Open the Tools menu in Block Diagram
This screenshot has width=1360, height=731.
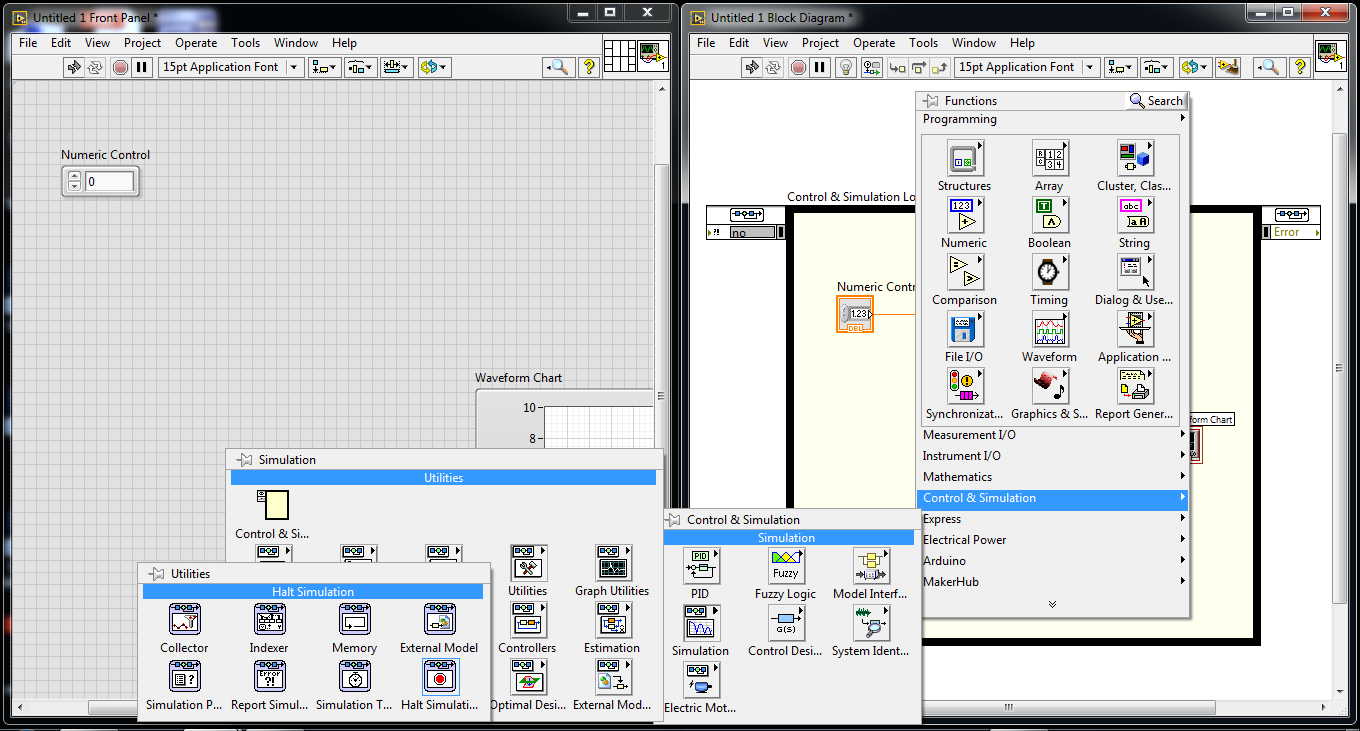[923, 43]
